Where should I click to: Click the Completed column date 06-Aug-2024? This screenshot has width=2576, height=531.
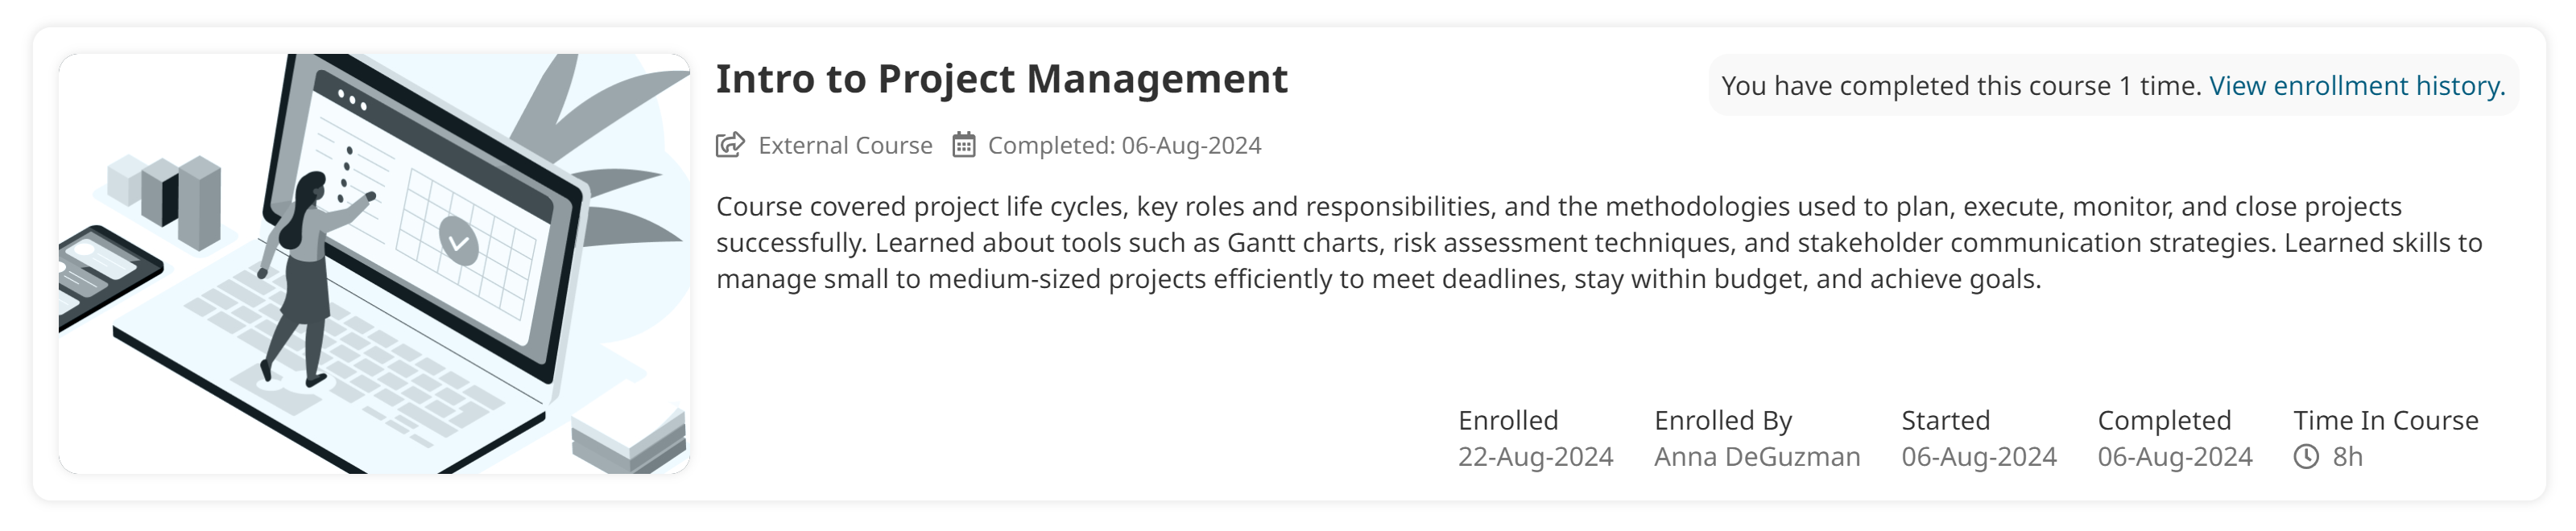(2174, 456)
